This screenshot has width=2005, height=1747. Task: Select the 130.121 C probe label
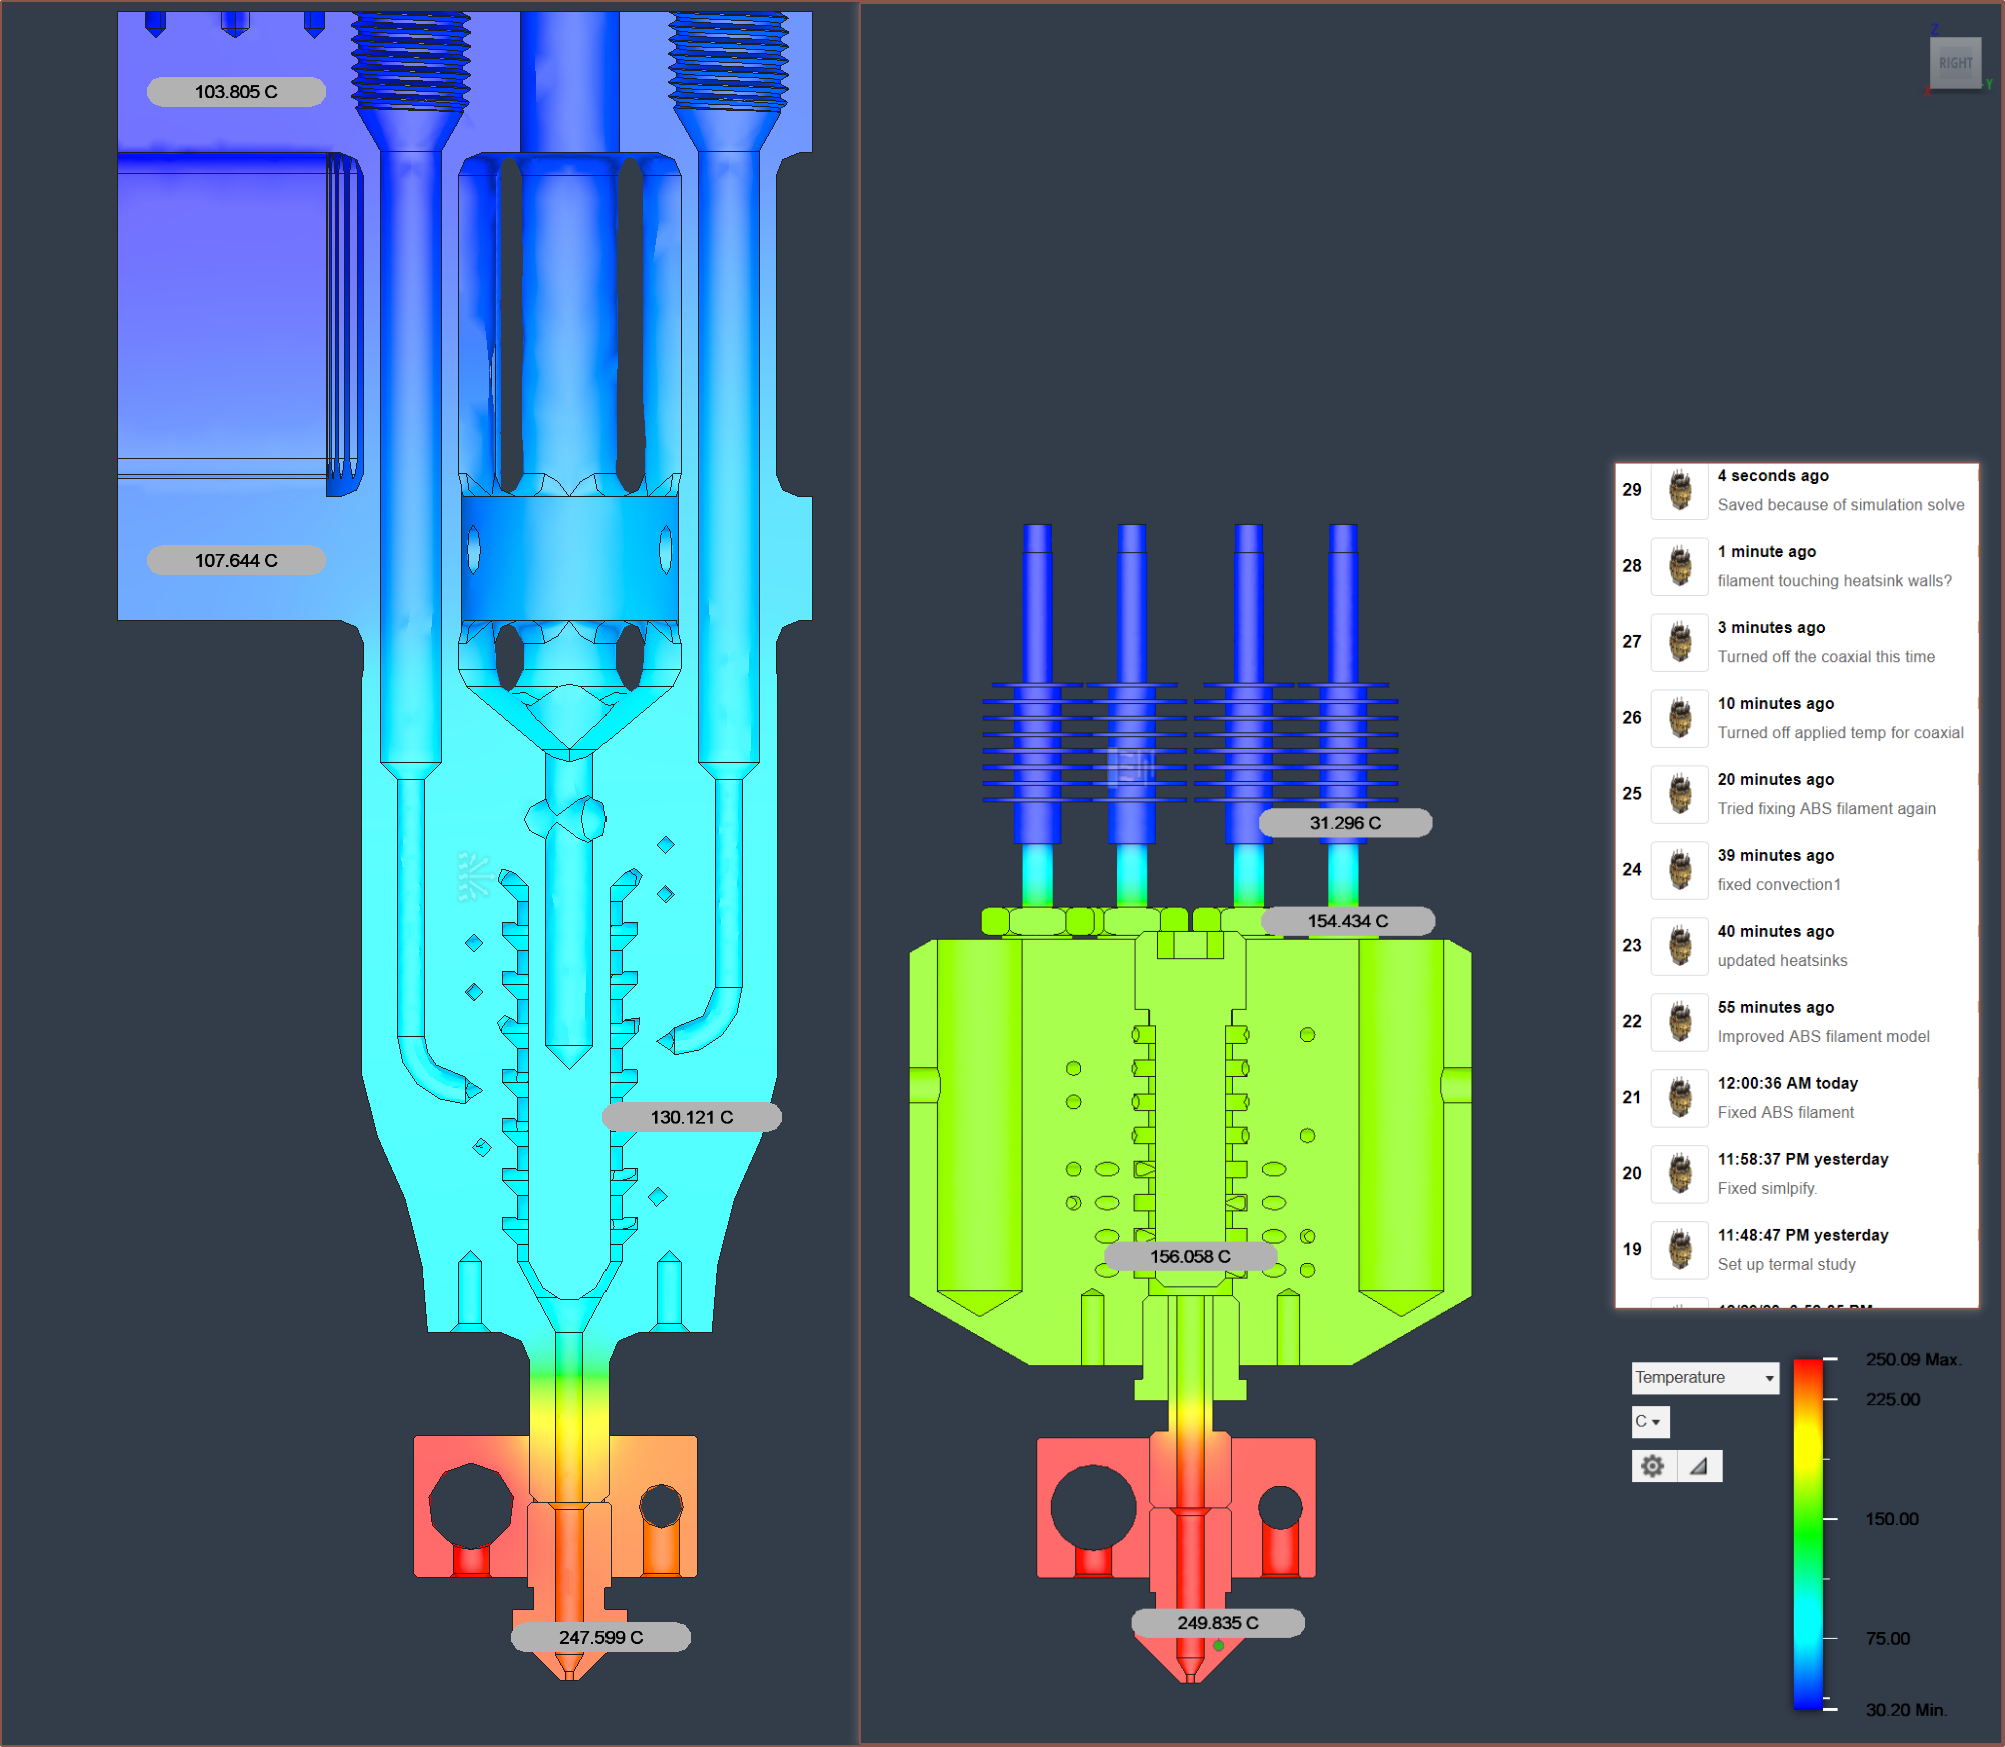click(691, 1117)
